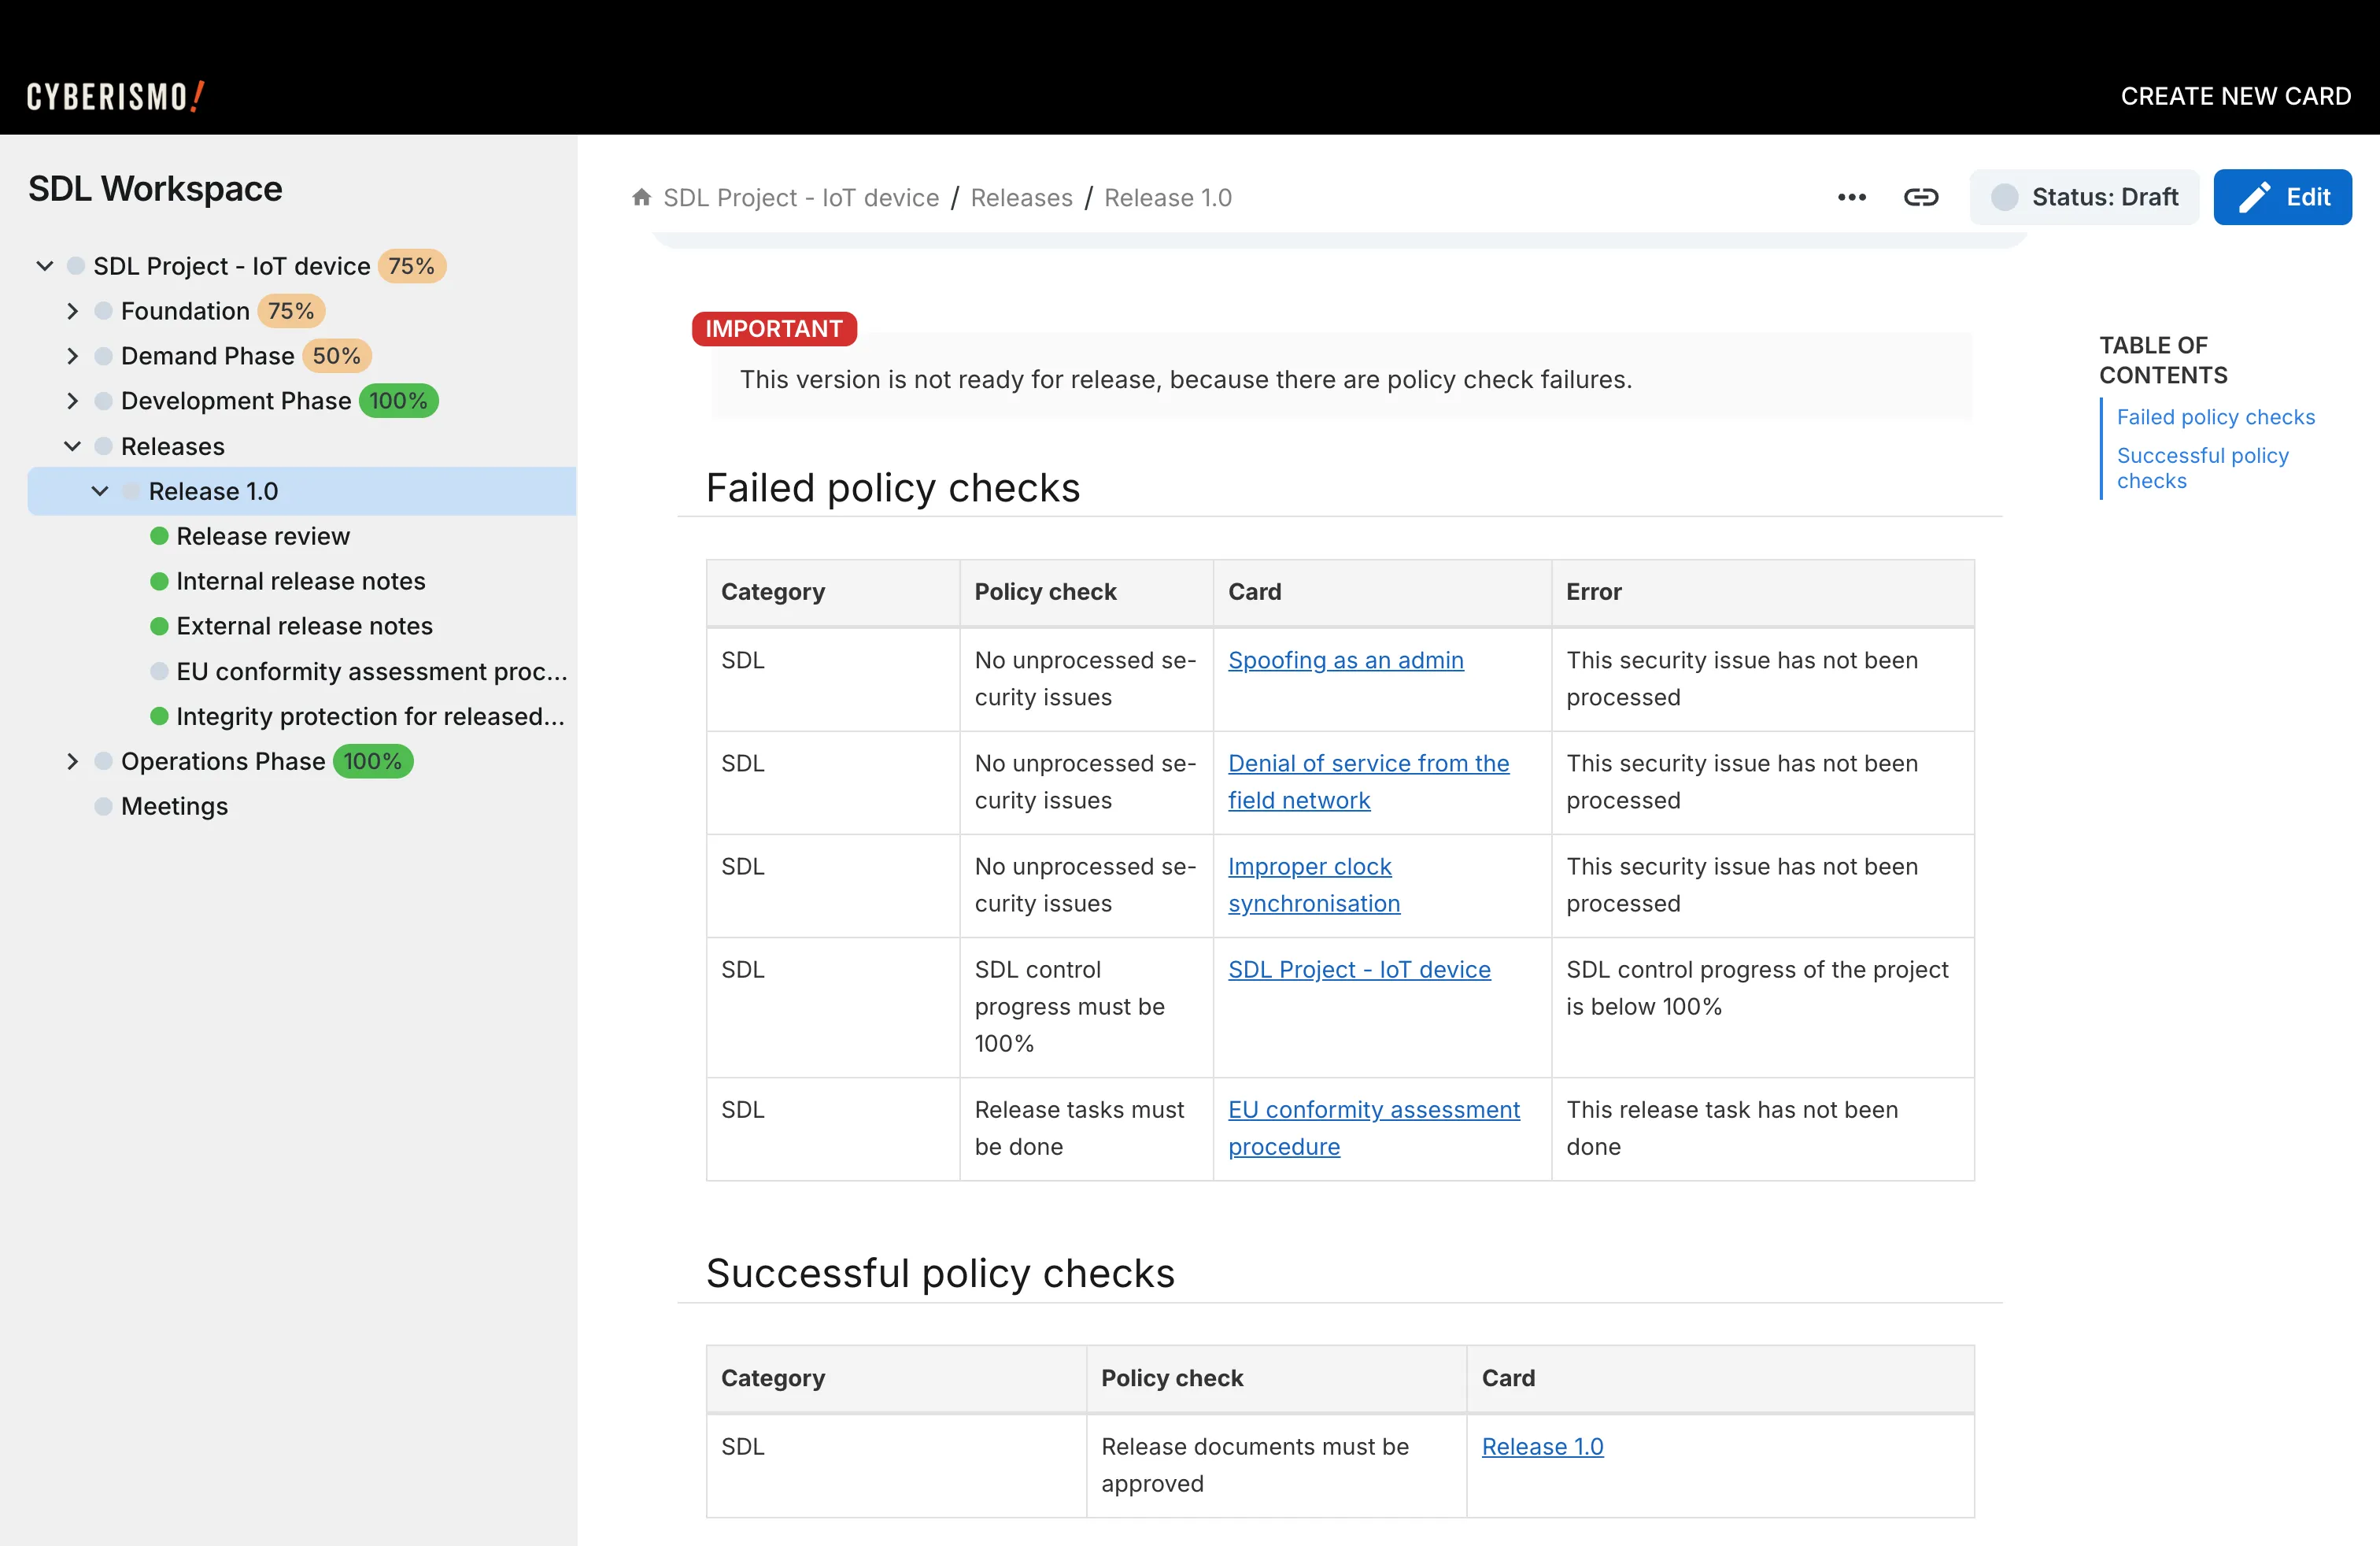Open EU conformity assessment proc... tree item

pos(372,671)
